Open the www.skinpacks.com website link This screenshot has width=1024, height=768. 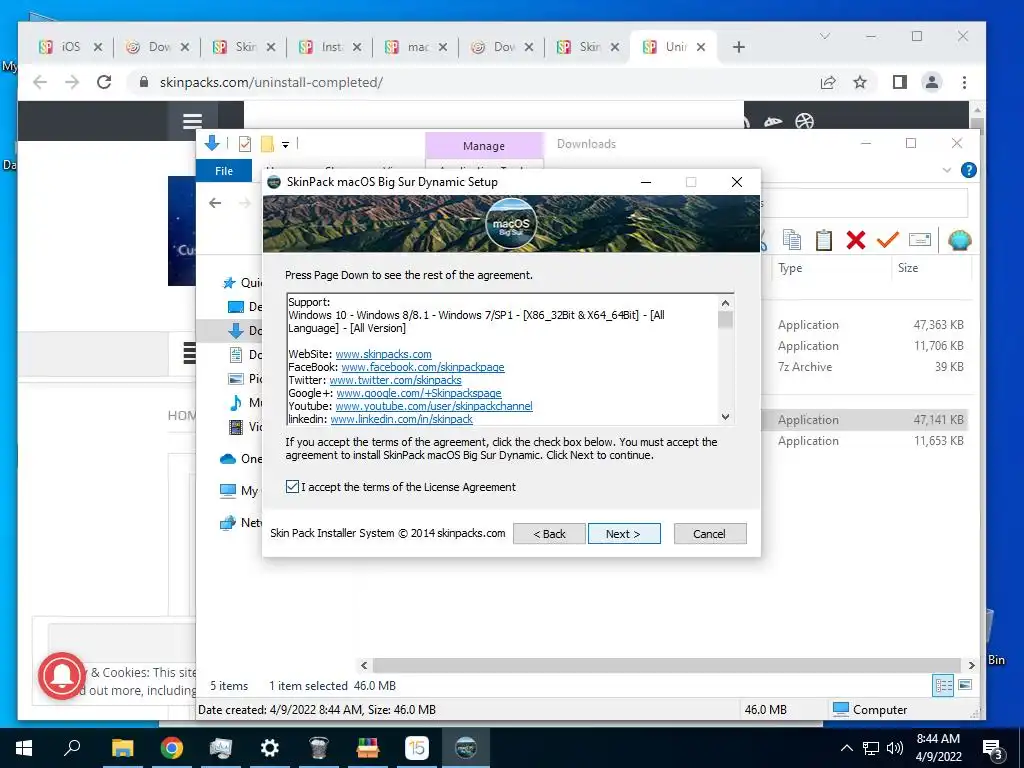383,354
